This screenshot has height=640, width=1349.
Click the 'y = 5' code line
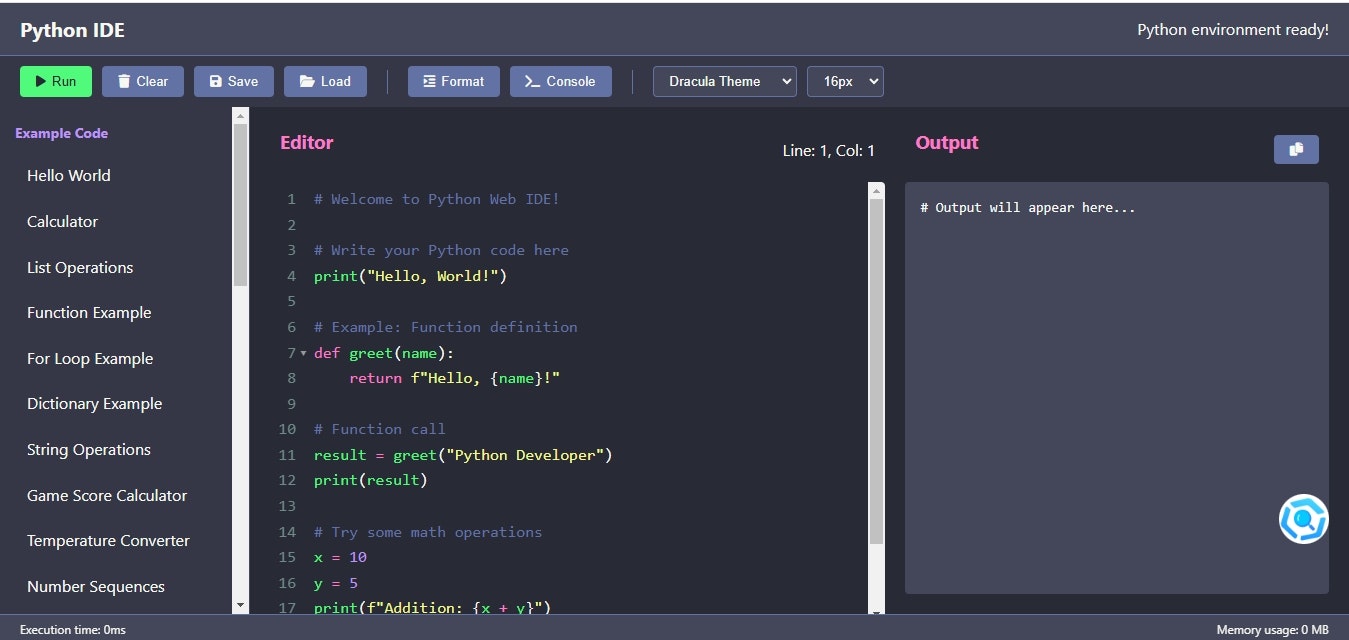click(x=336, y=583)
